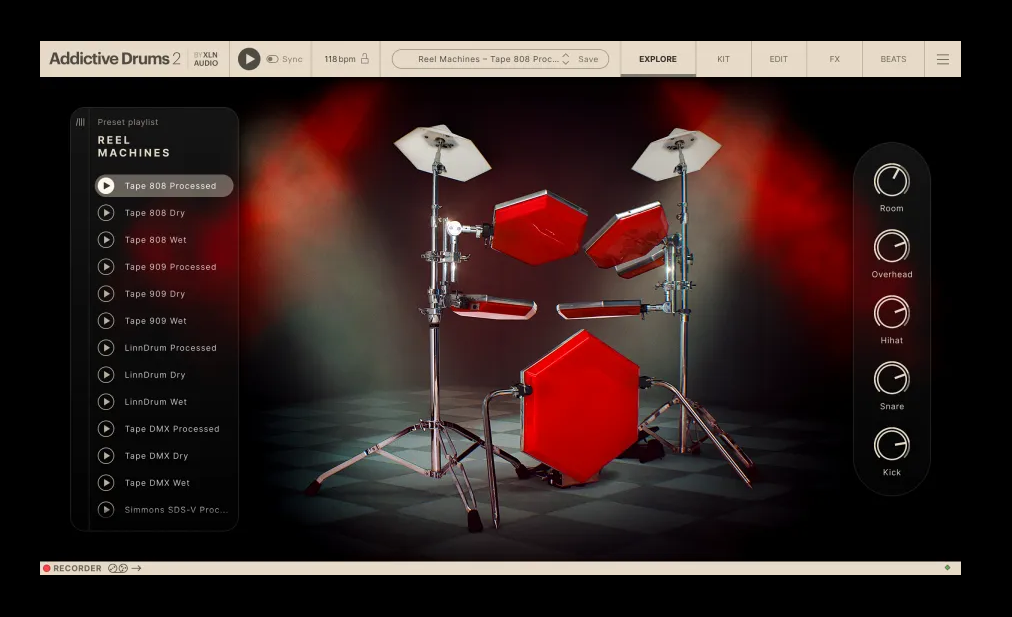
Task: Select "Simmons SDS-V Proc..." preset name
Action: point(176,510)
